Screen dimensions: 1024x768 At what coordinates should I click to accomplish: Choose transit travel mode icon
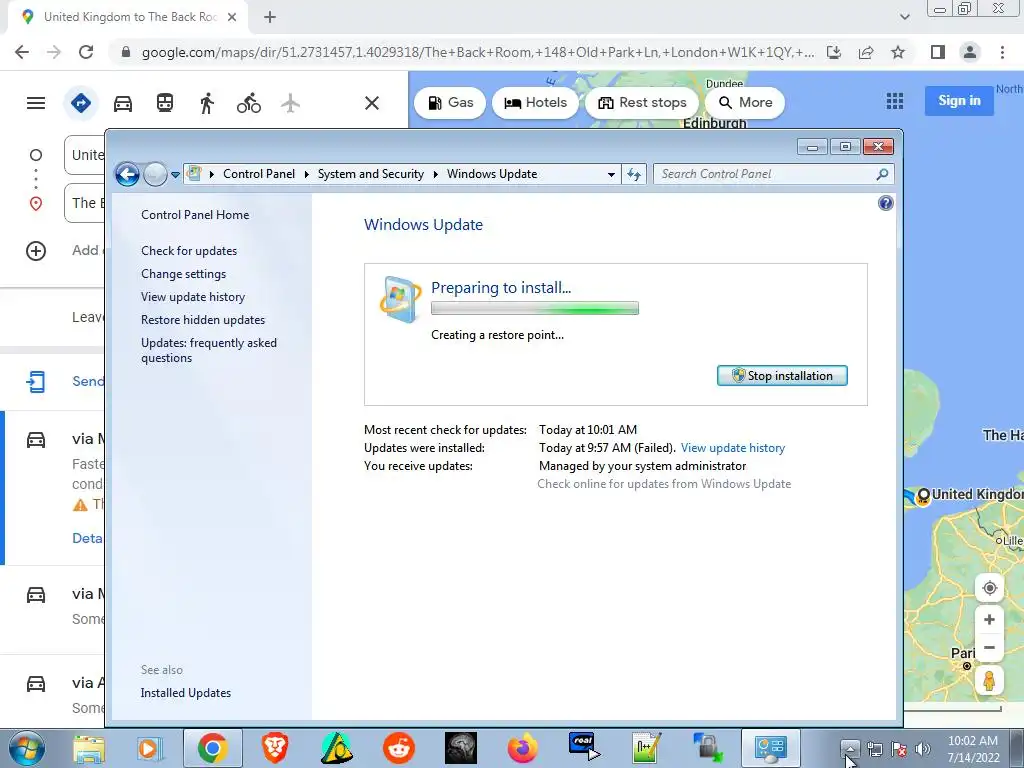click(165, 103)
